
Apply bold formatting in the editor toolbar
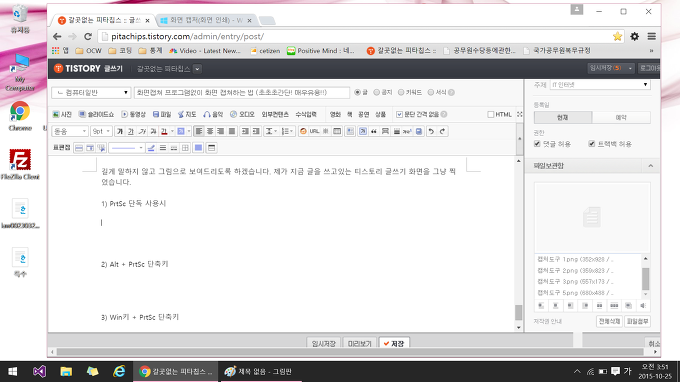[x=120, y=131]
